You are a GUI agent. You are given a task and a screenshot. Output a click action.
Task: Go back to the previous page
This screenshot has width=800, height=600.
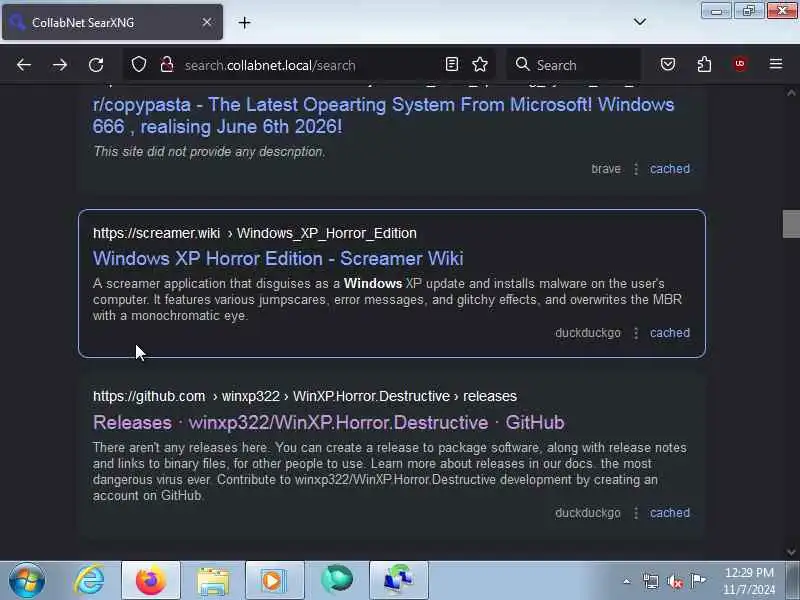click(24, 65)
